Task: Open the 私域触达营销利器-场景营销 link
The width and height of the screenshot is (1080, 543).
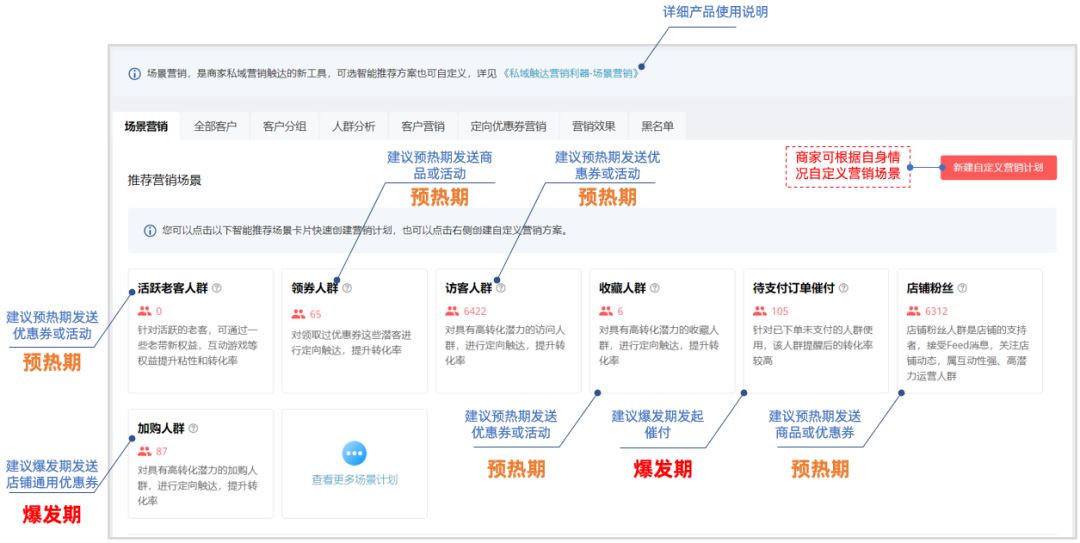Action: point(571,74)
